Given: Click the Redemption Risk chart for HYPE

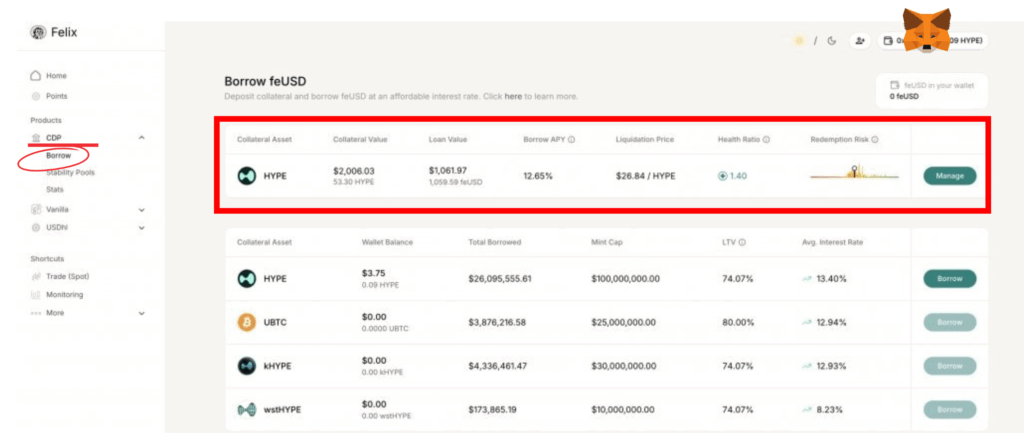Looking at the screenshot, I should pos(852,175).
